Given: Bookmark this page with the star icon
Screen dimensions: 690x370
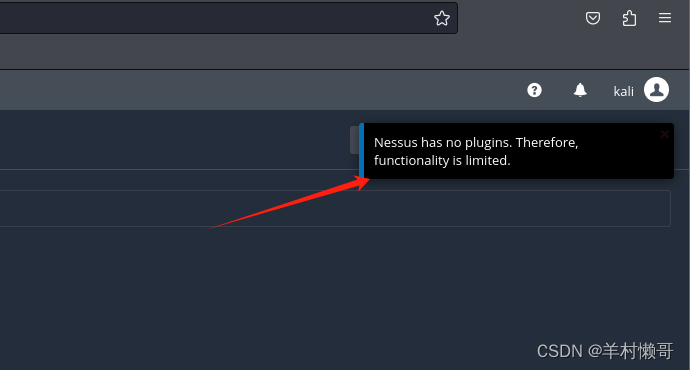Looking at the screenshot, I should coord(442,18).
